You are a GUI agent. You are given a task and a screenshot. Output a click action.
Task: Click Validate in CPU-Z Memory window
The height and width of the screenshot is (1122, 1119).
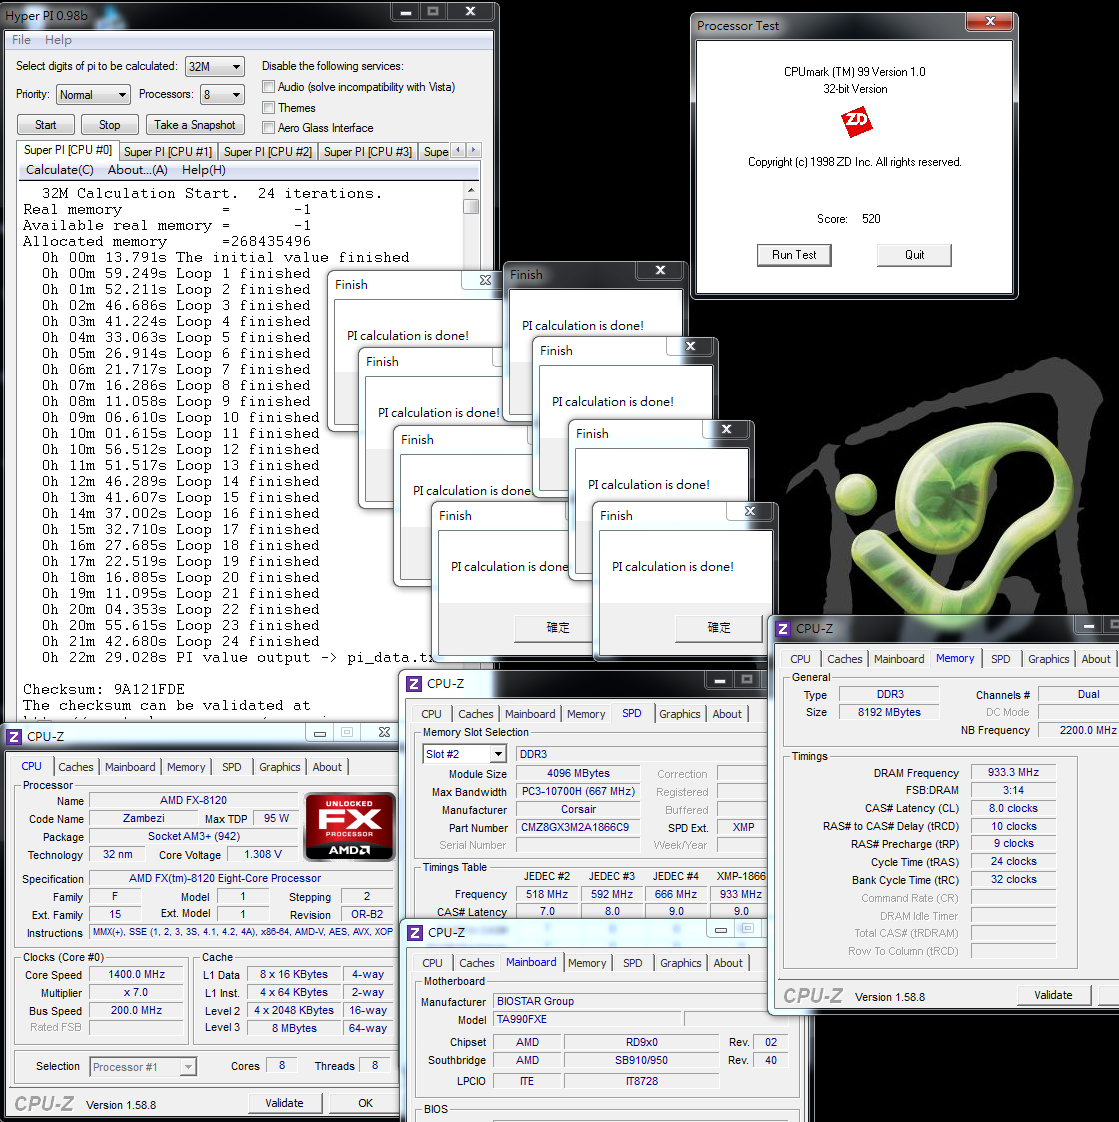pyautogui.click(x=1054, y=995)
